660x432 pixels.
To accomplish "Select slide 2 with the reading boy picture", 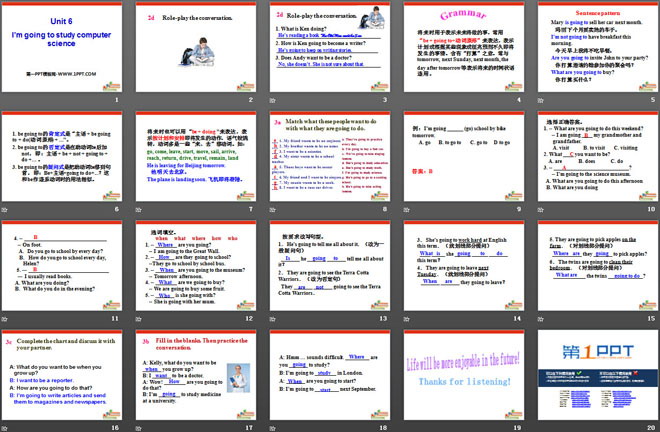I will tap(196, 47).
